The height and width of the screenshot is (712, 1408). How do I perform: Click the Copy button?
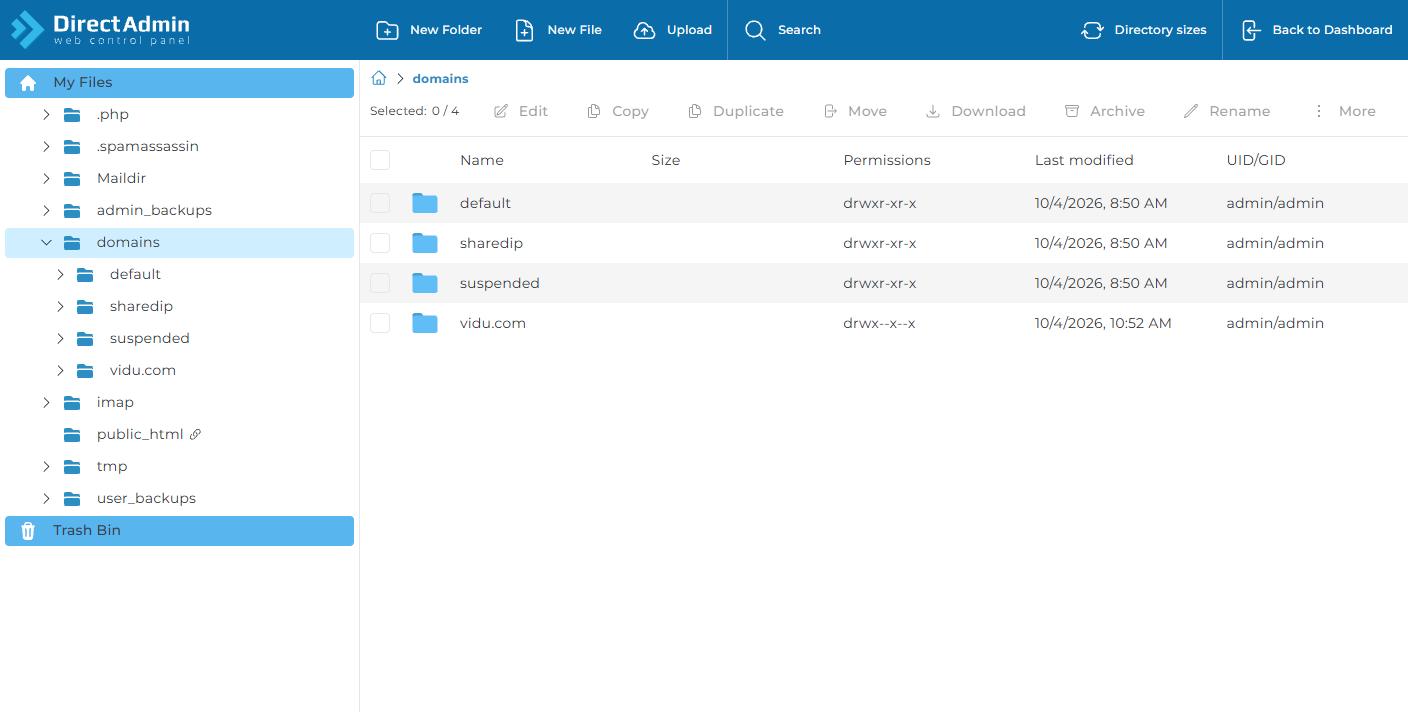click(x=618, y=111)
